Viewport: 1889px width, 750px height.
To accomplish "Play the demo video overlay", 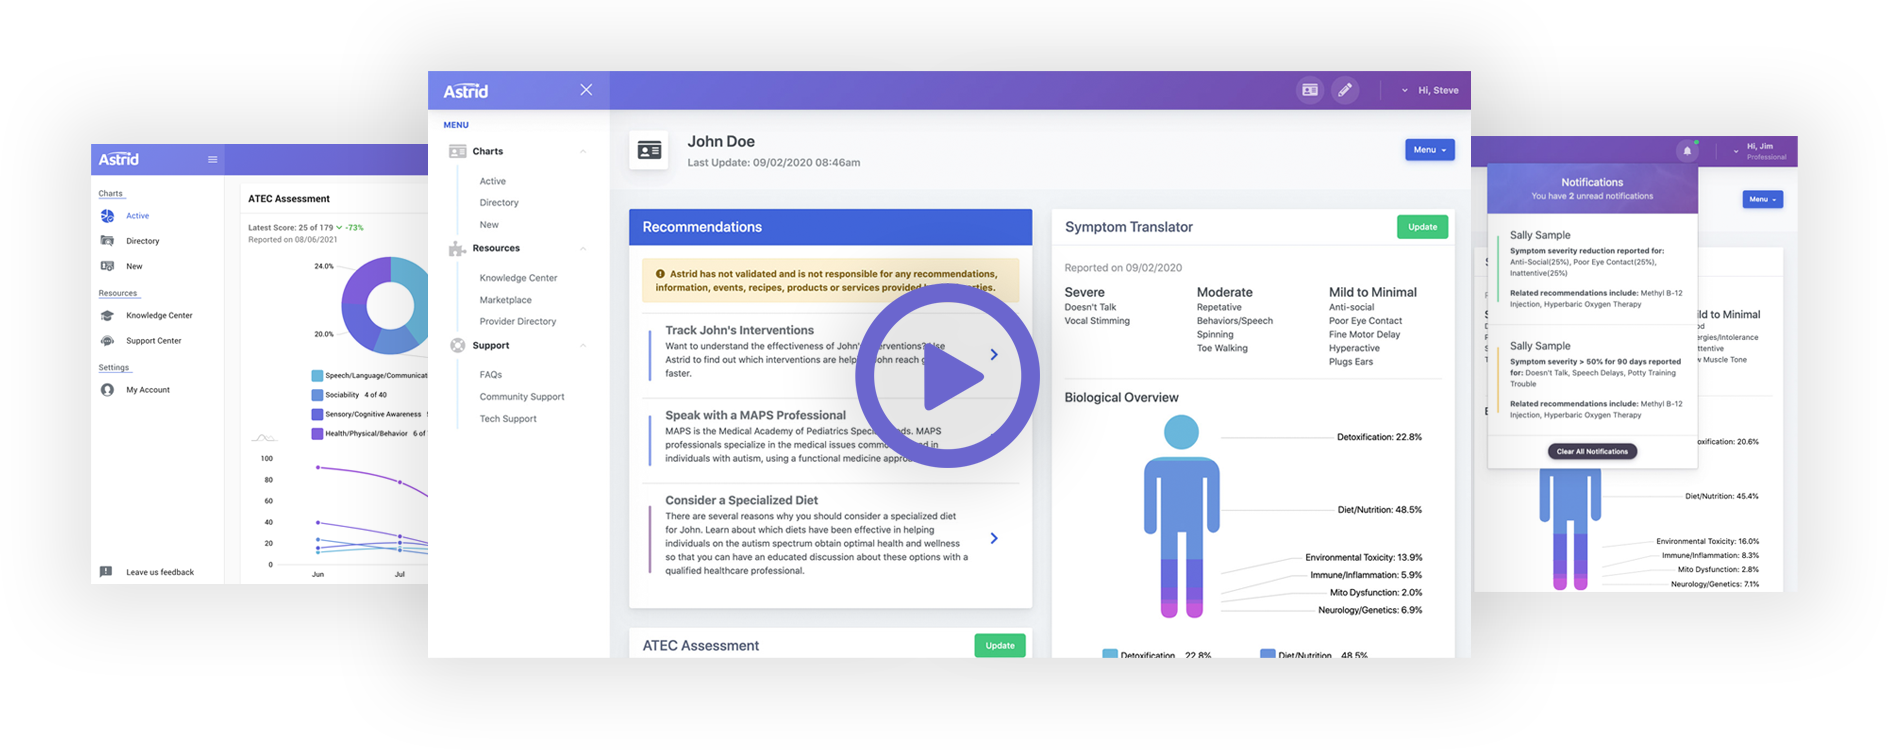I will point(947,376).
